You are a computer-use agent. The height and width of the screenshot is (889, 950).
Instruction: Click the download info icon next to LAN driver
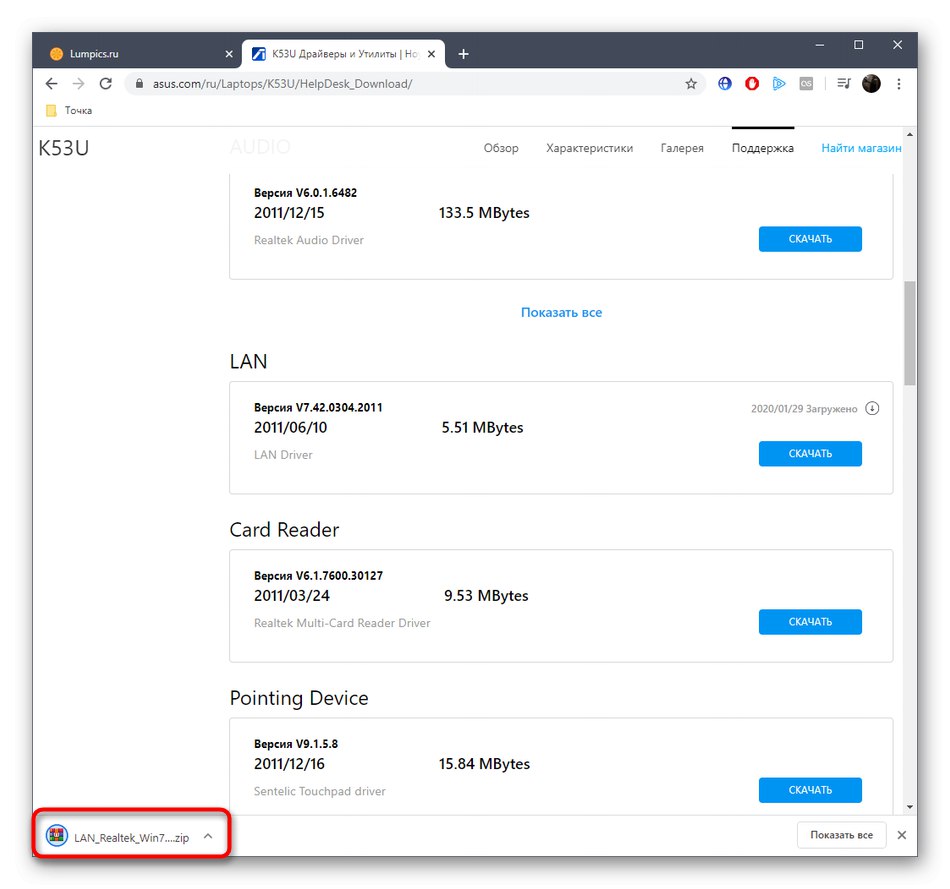click(x=872, y=408)
